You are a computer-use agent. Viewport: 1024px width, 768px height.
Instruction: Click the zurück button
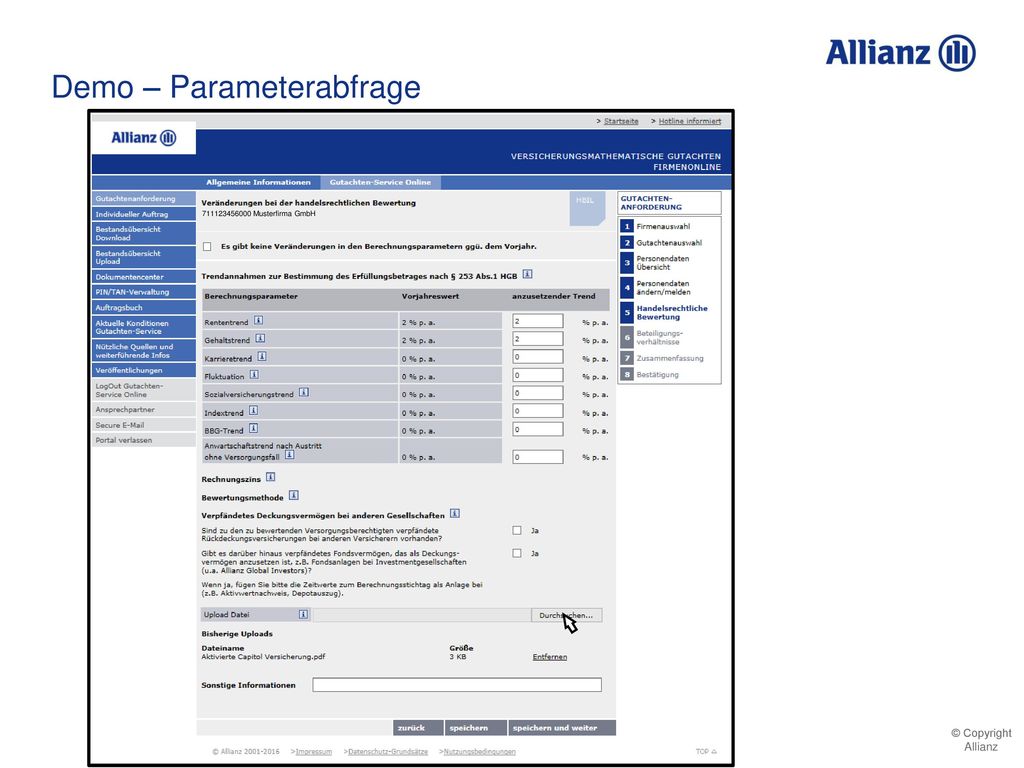[417, 728]
